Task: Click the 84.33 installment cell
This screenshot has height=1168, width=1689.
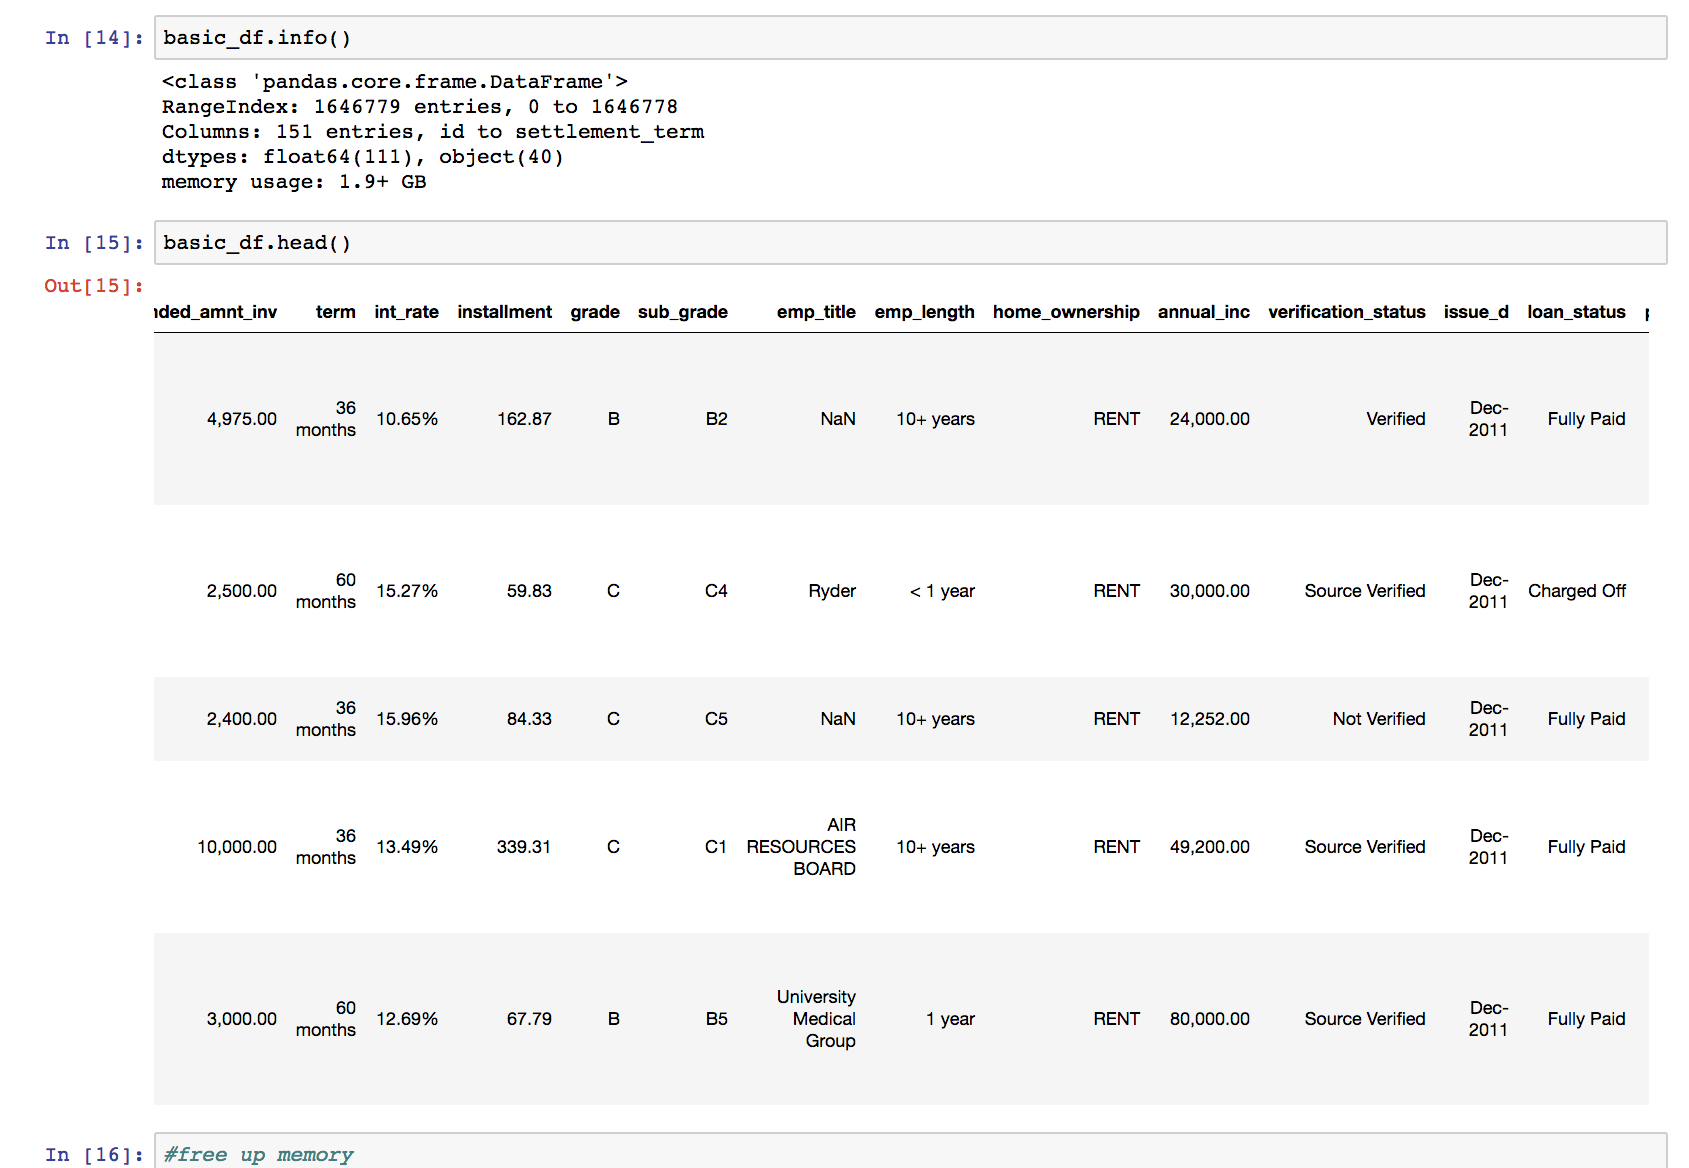Action: coord(529,719)
